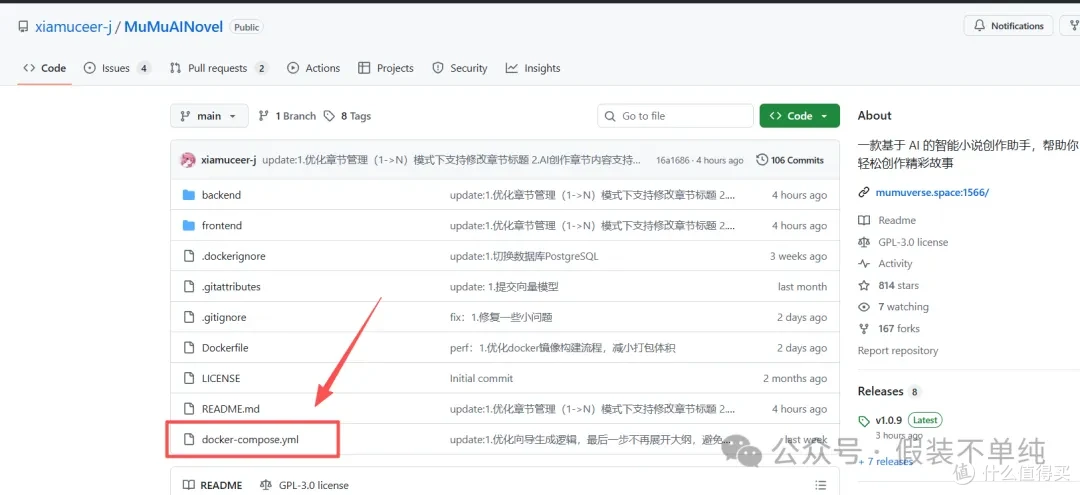Image resolution: width=1080 pixels, height=495 pixels.
Task: Open the .dockerignore file
Action: click(x=233, y=256)
